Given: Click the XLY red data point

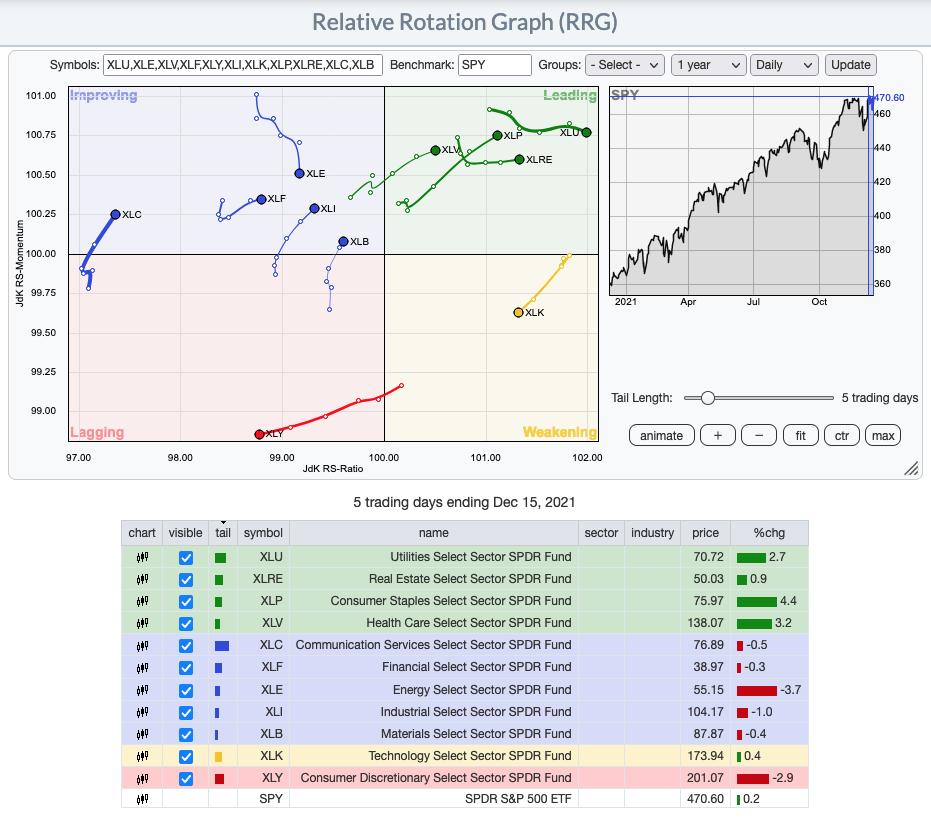Looking at the screenshot, I should pyautogui.click(x=259, y=434).
